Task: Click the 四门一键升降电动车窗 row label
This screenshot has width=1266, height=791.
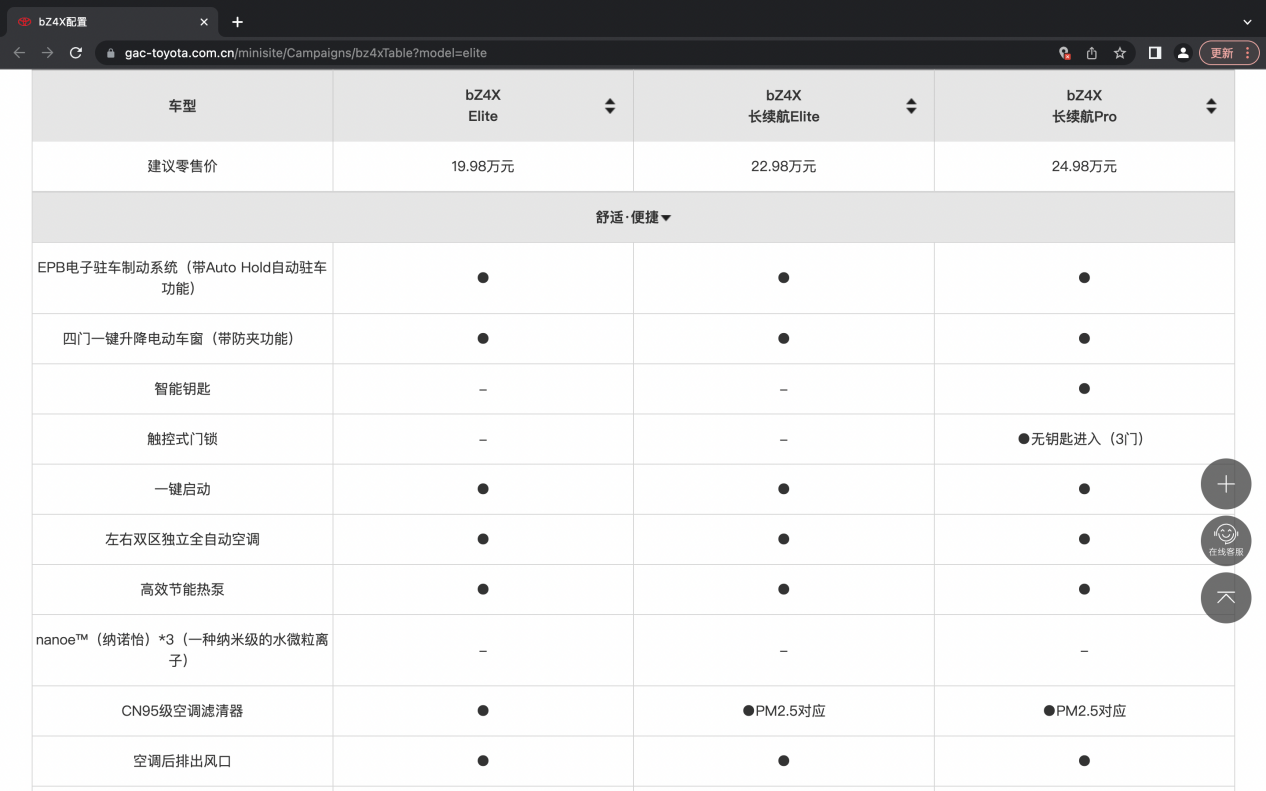Action: (x=182, y=339)
